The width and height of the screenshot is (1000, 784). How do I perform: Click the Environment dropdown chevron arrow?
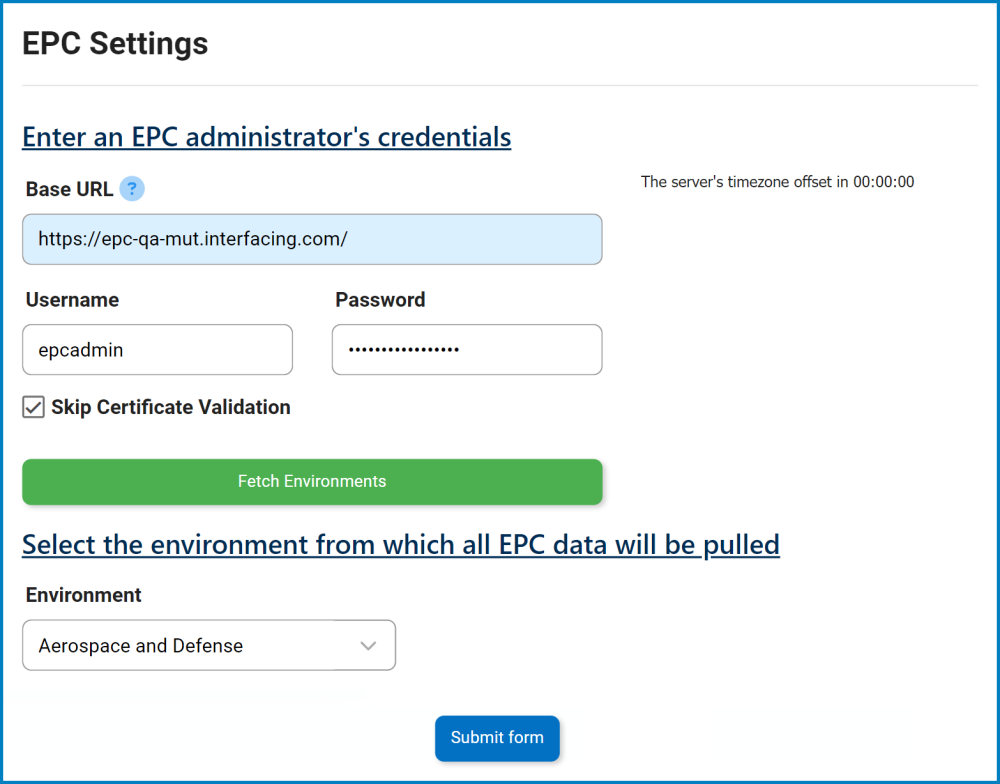(367, 645)
